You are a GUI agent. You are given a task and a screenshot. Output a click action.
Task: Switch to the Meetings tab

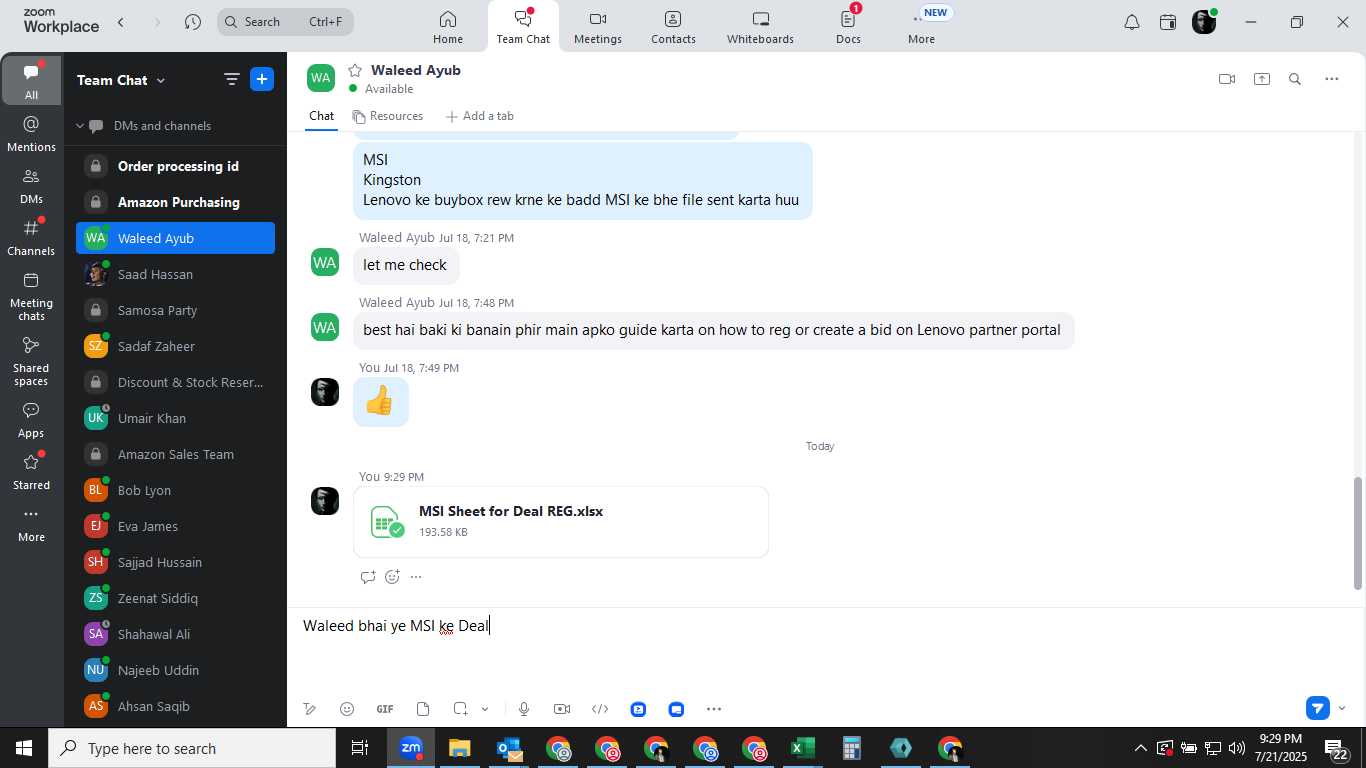pyautogui.click(x=598, y=26)
